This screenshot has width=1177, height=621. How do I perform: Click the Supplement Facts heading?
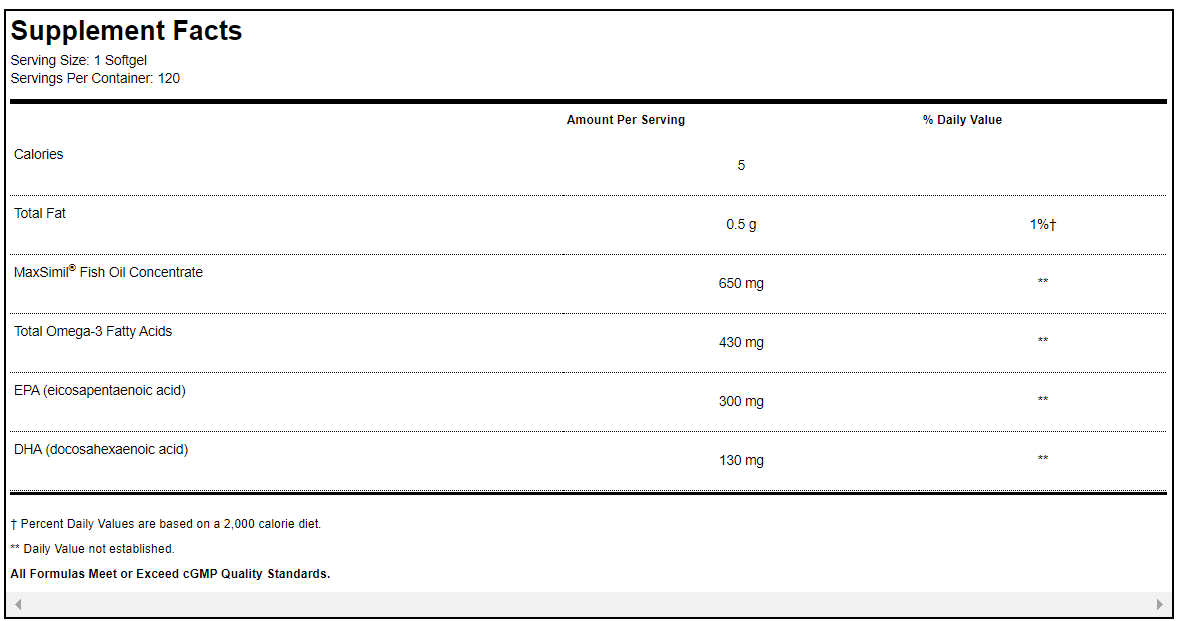click(126, 31)
